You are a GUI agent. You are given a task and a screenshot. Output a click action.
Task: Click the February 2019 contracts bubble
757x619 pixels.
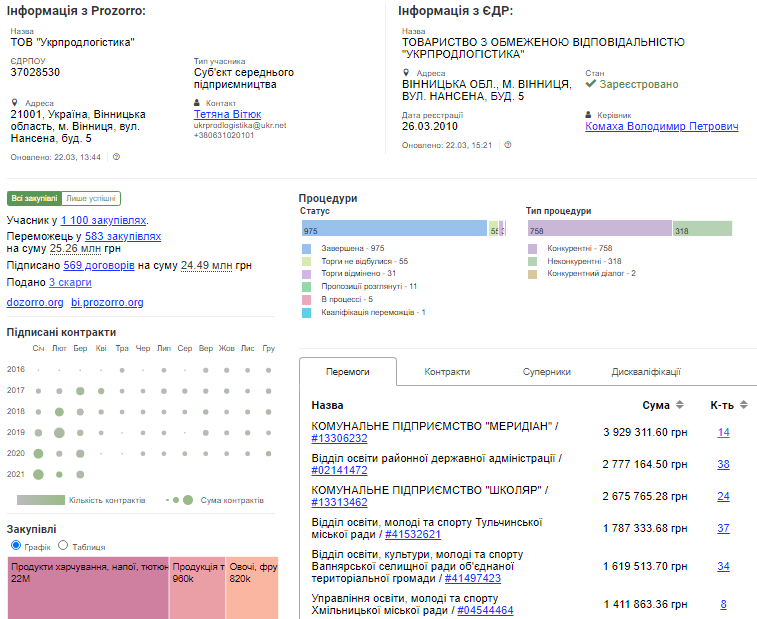click(59, 432)
